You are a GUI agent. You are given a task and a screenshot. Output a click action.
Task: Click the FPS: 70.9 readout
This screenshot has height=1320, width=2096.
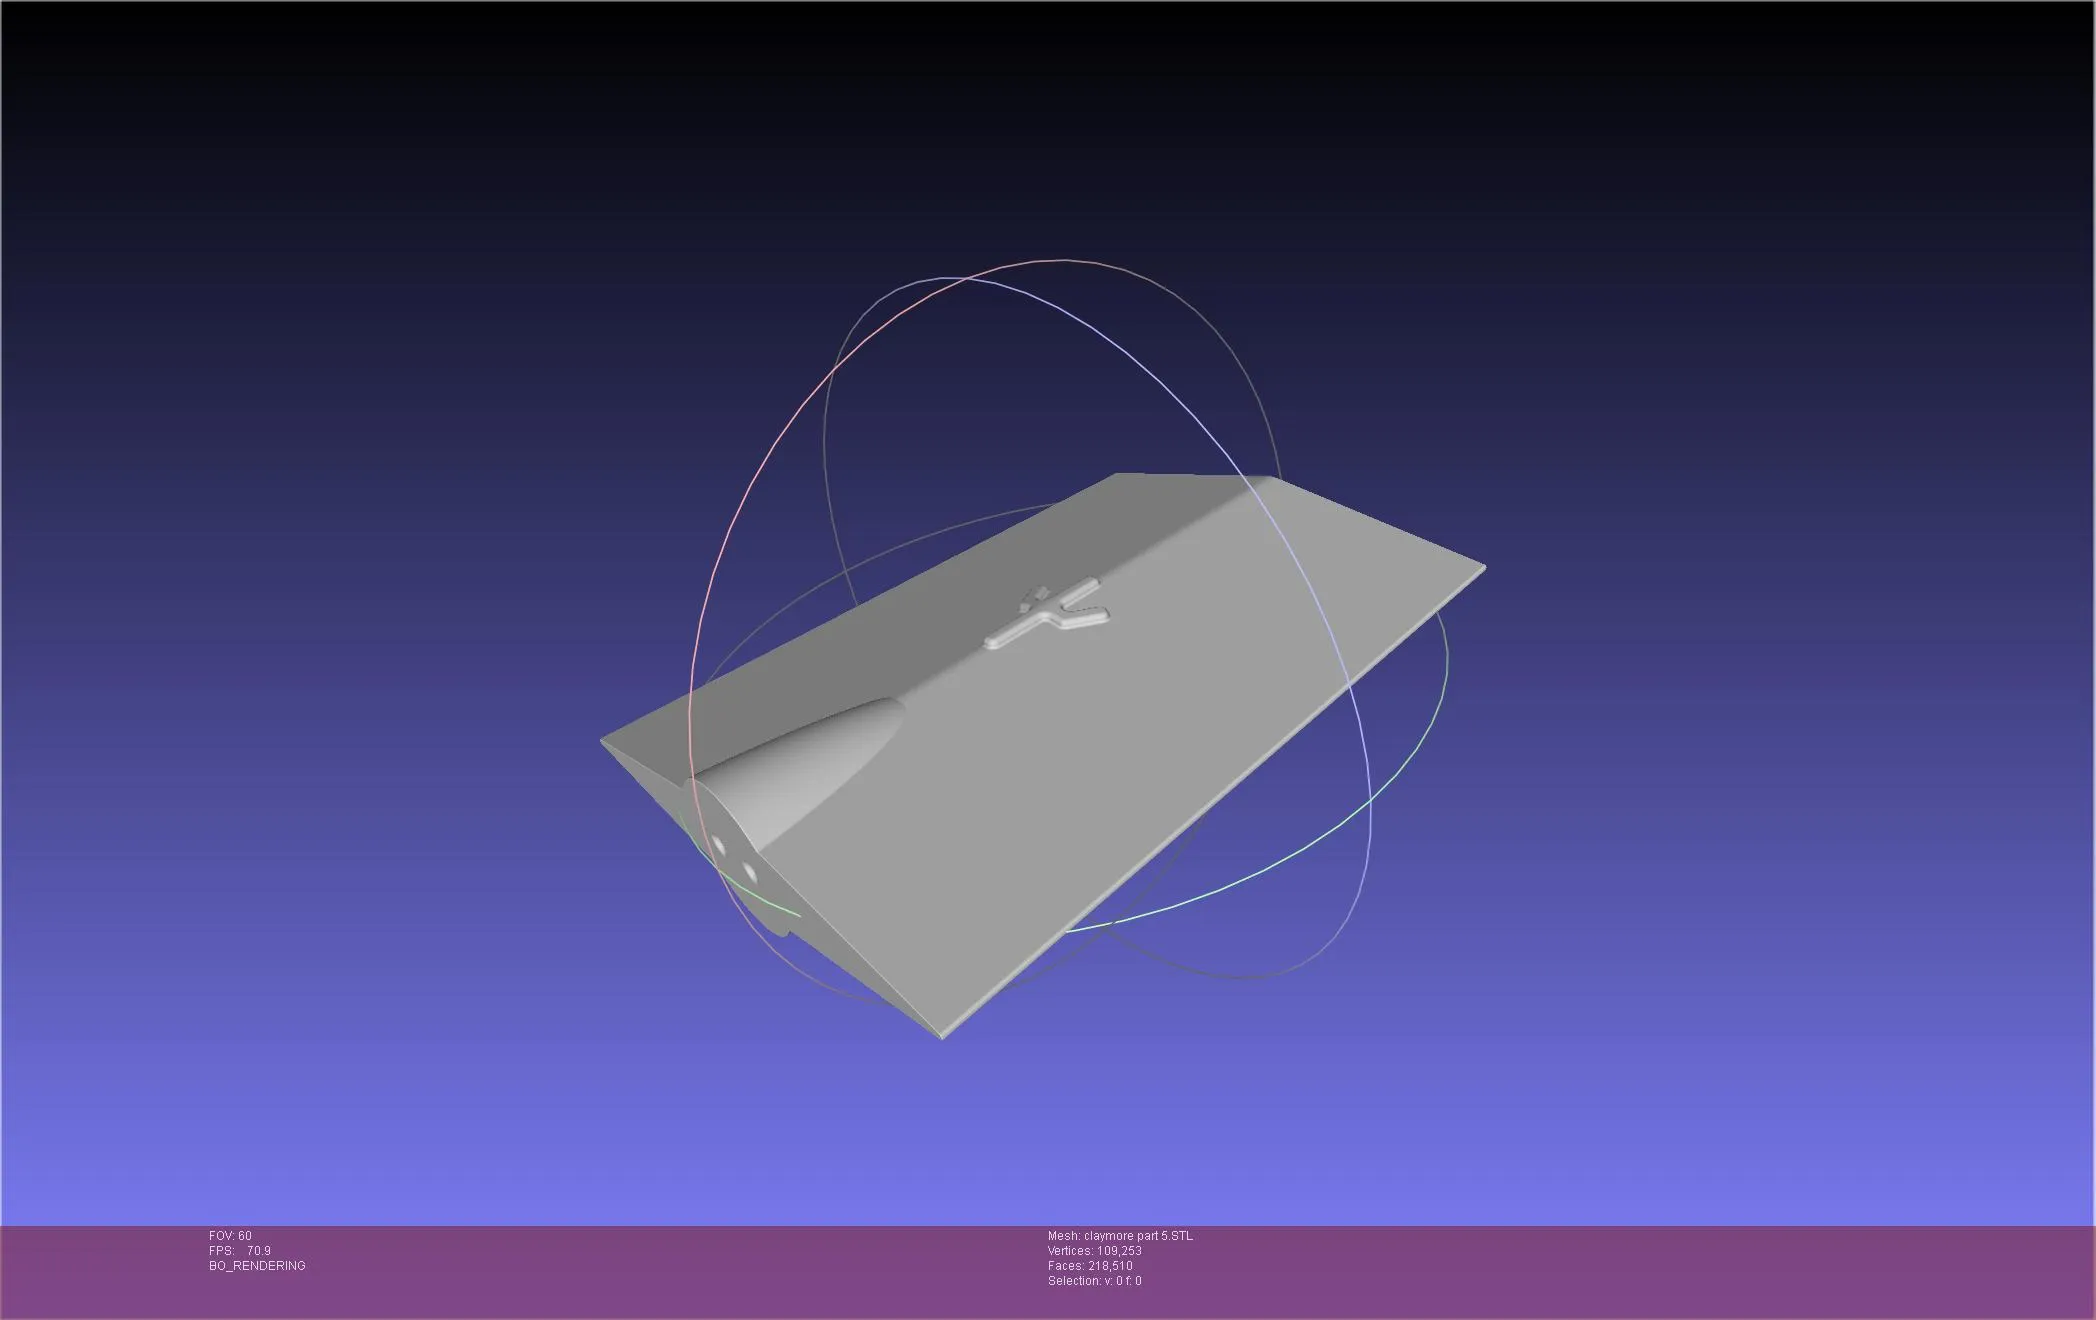[x=239, y=1251]
